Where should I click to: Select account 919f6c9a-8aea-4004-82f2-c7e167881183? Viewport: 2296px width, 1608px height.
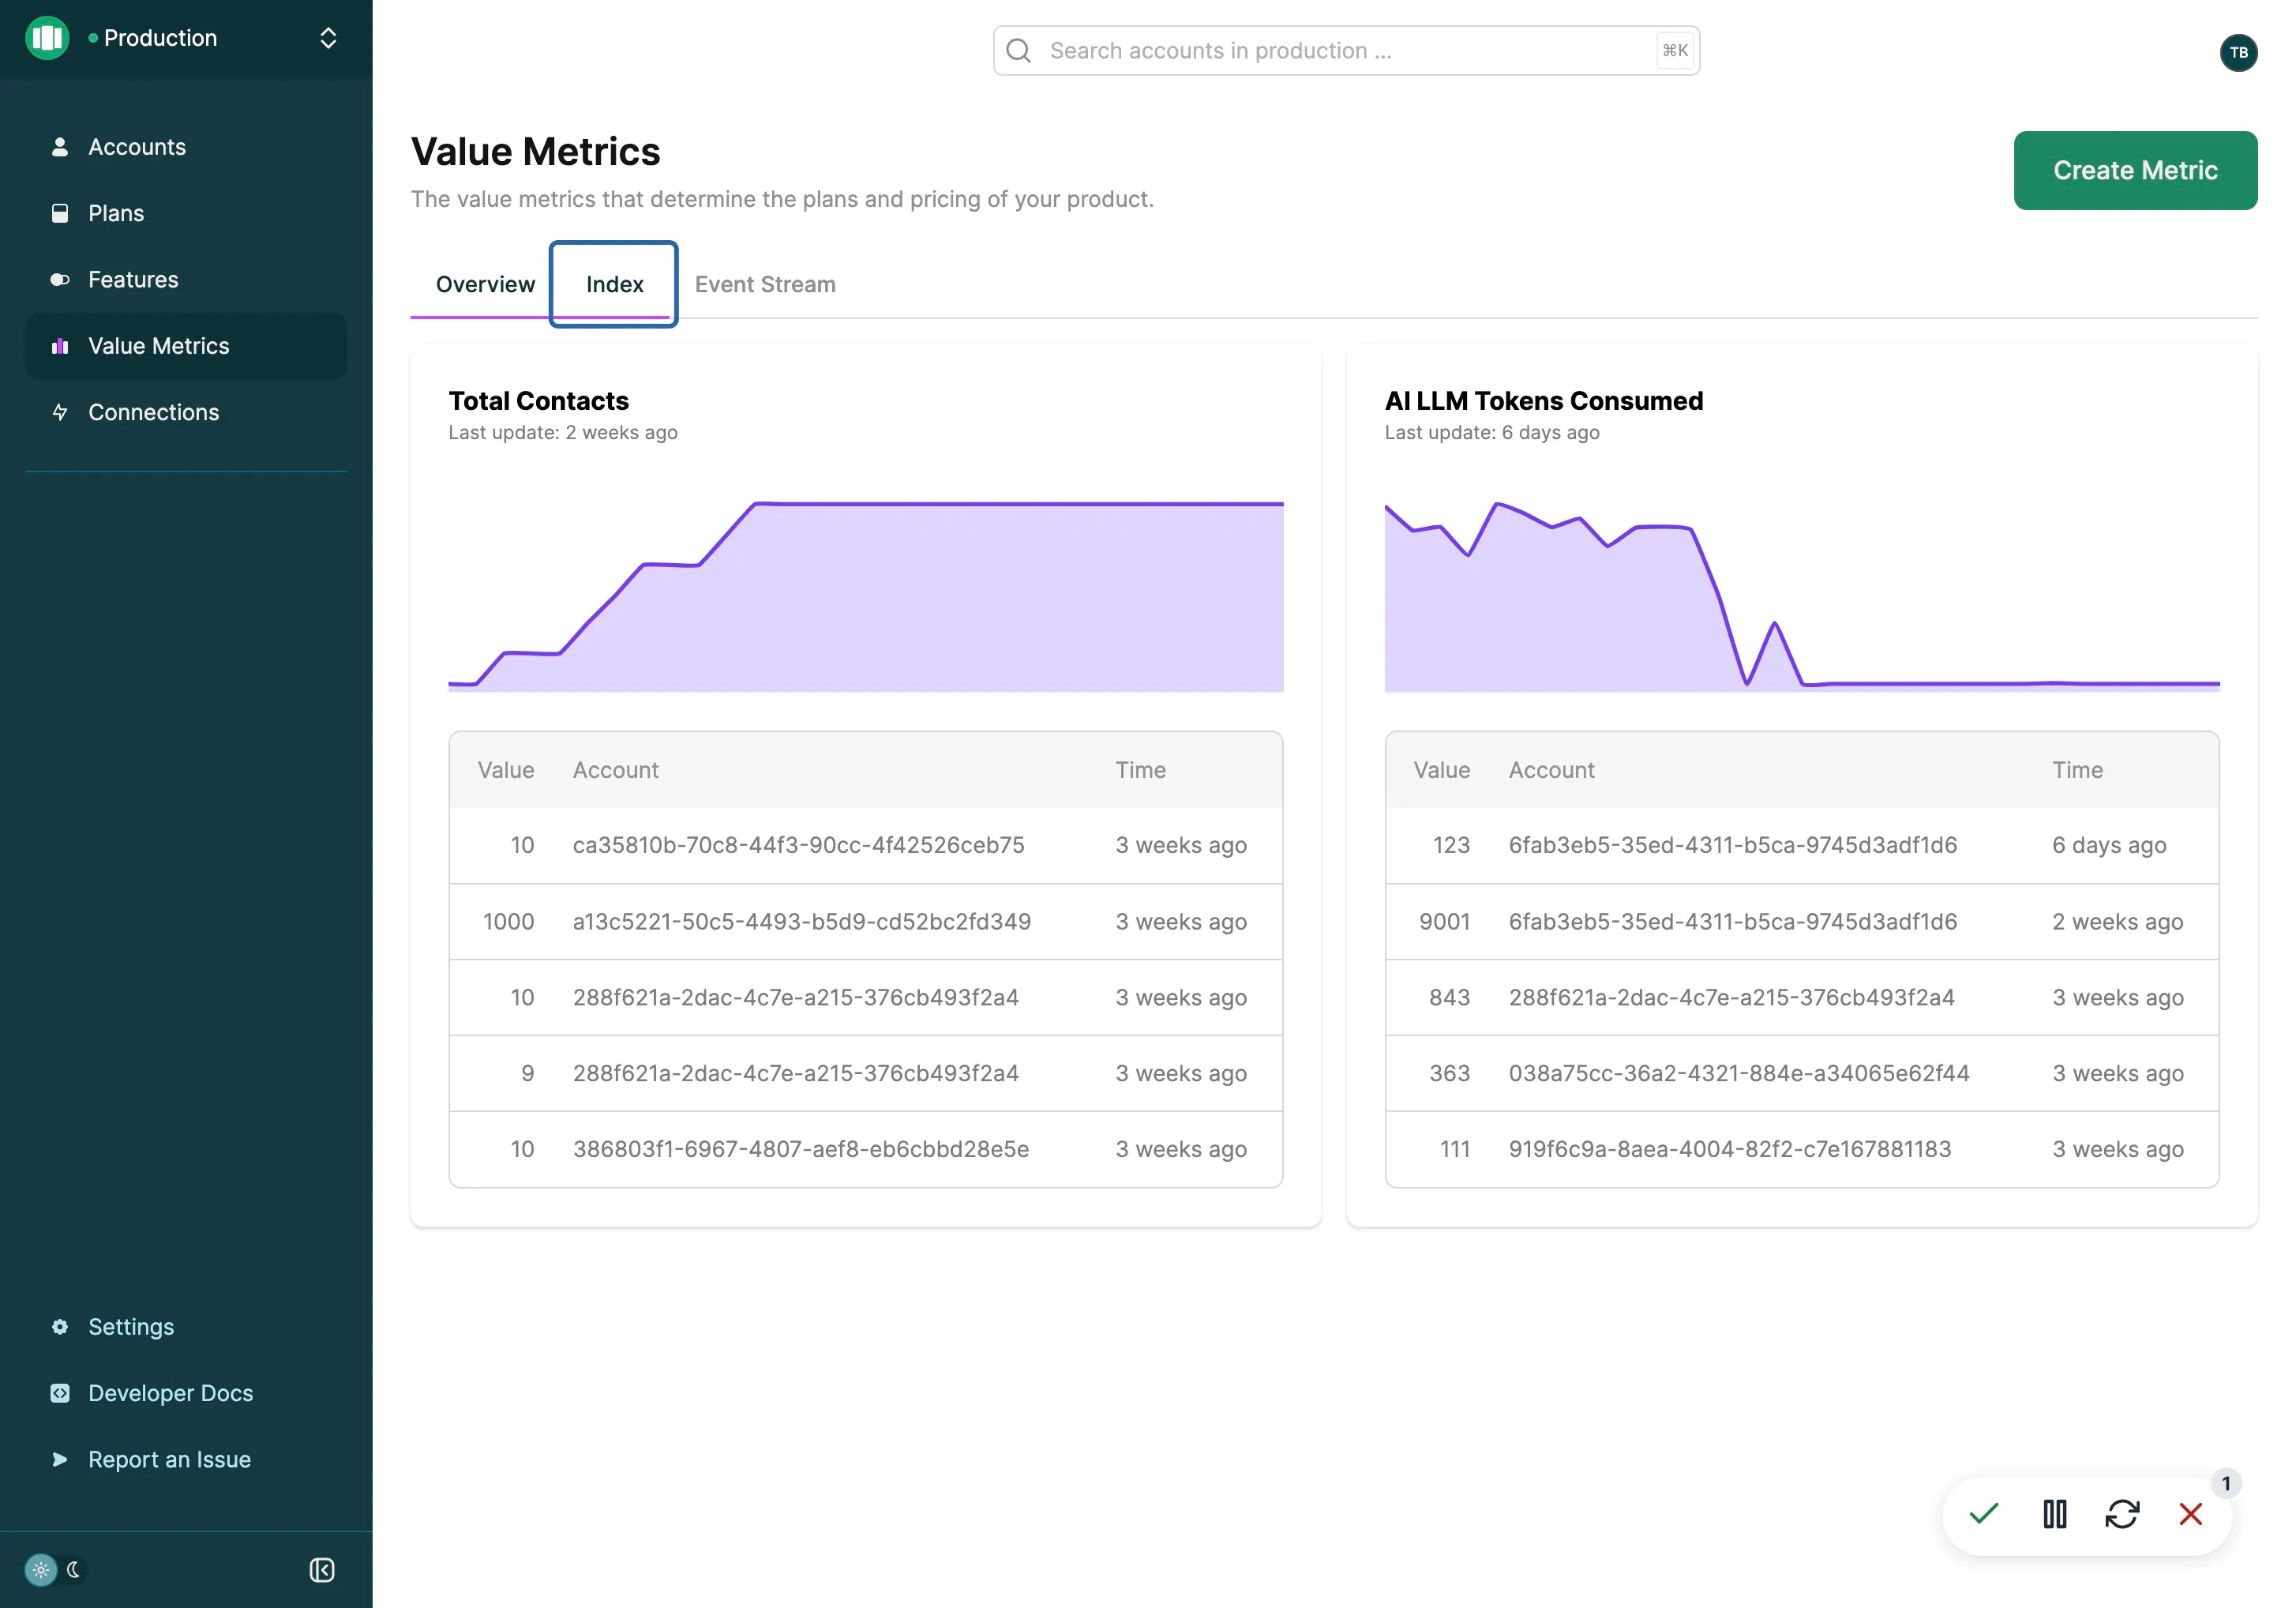(x=1729, y=1149)
